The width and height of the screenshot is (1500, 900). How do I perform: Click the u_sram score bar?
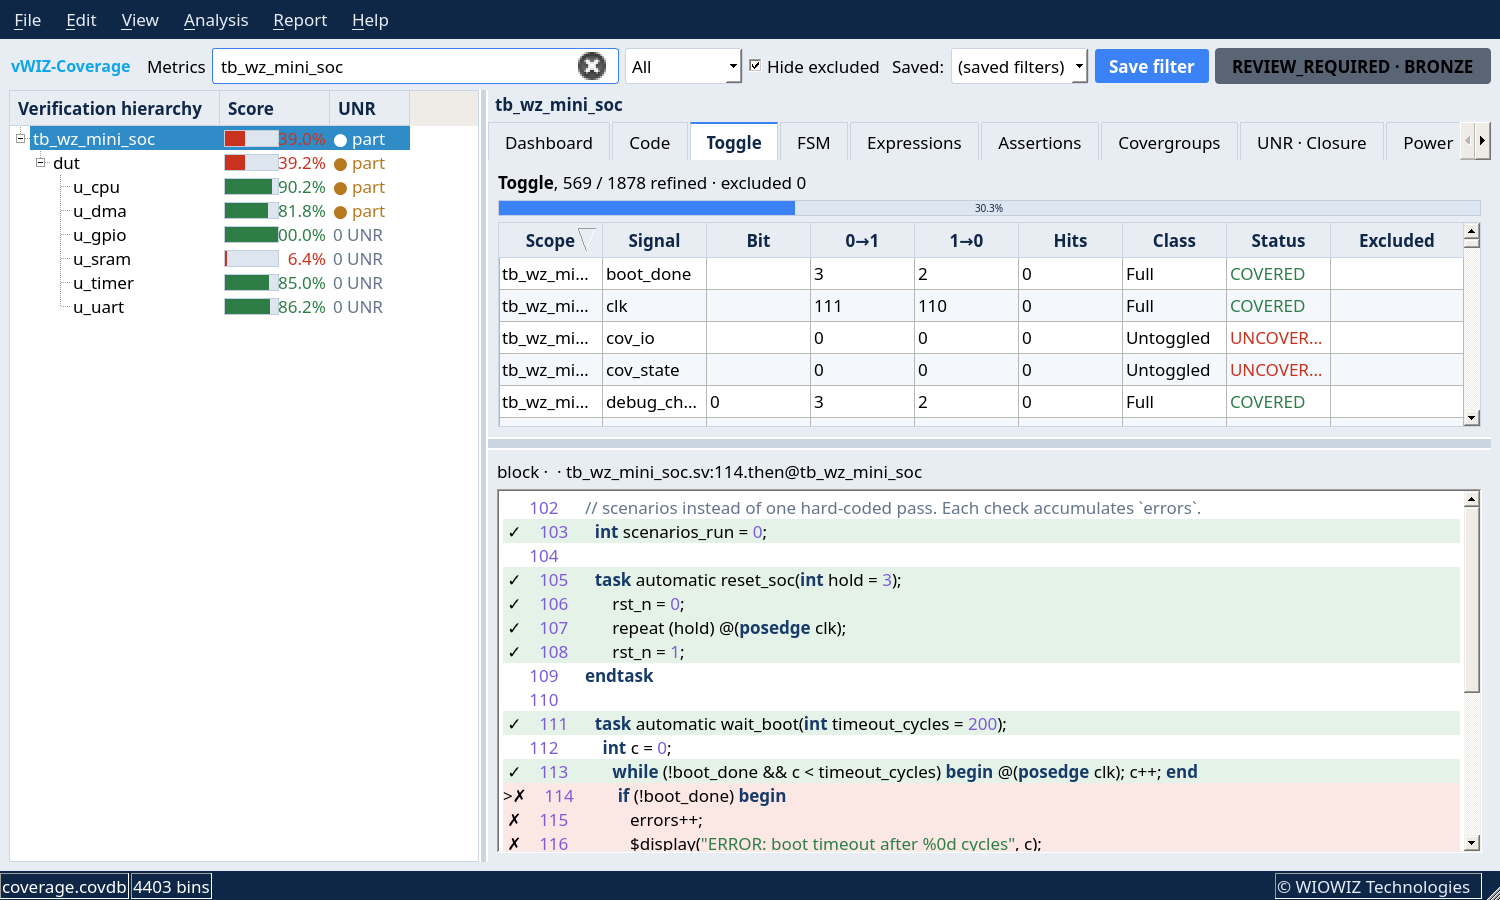click(x=251, y=259)
